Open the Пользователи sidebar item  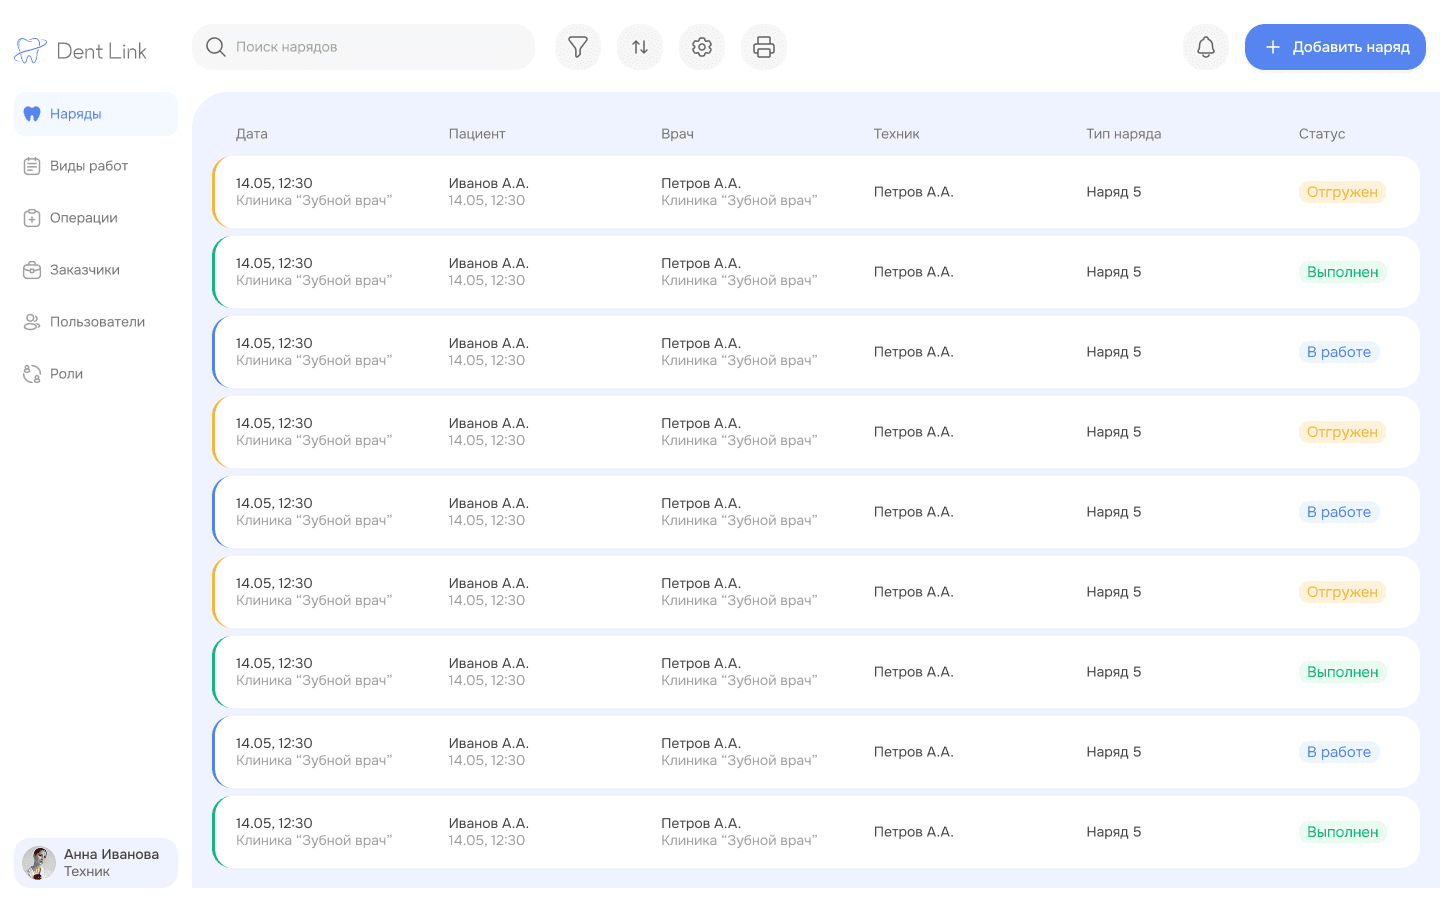(x=96, y=322)
